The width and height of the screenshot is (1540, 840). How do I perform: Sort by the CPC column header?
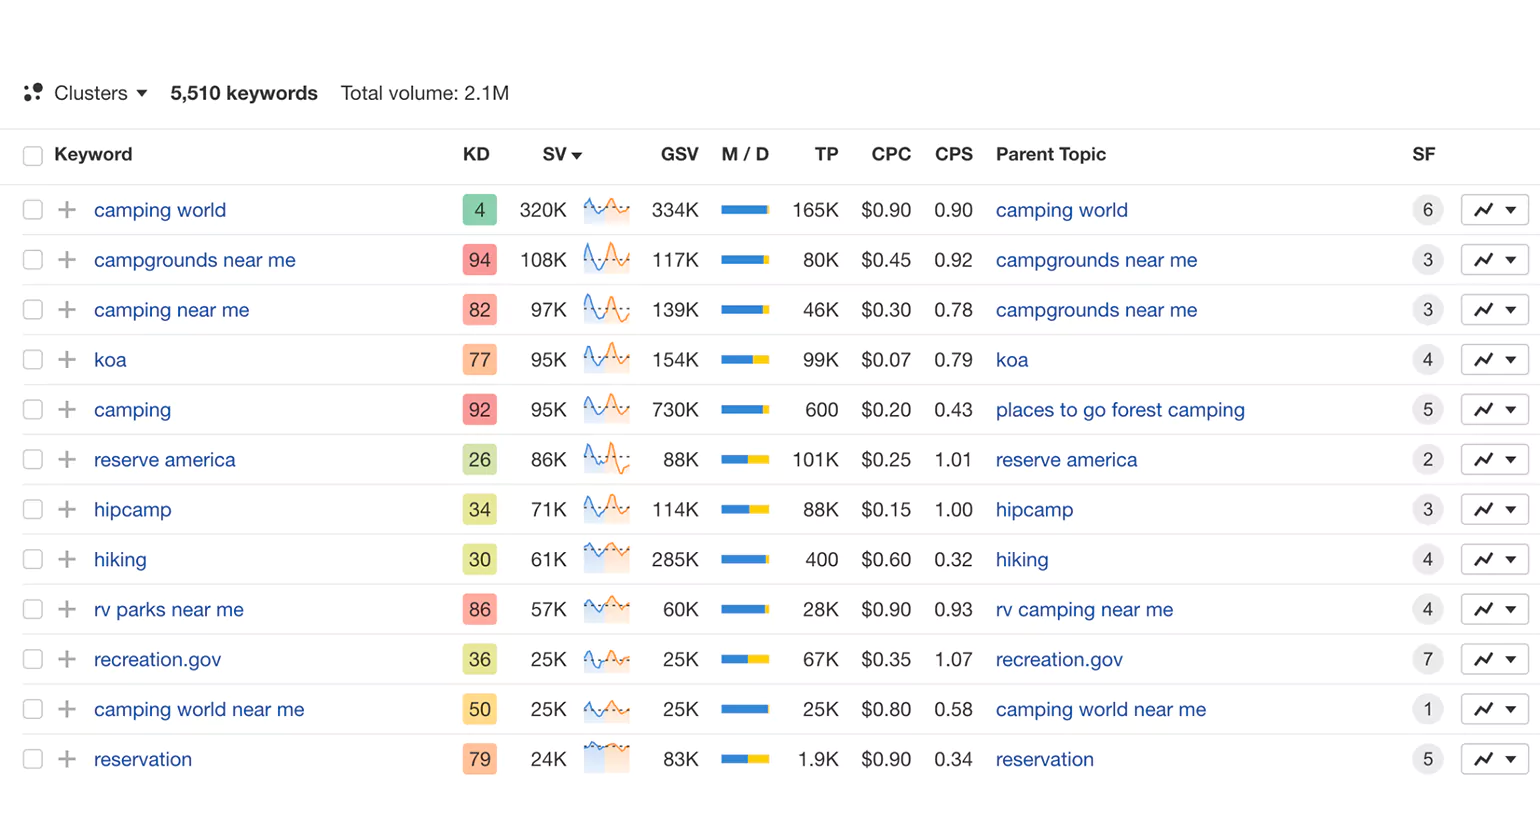(891, 154)
